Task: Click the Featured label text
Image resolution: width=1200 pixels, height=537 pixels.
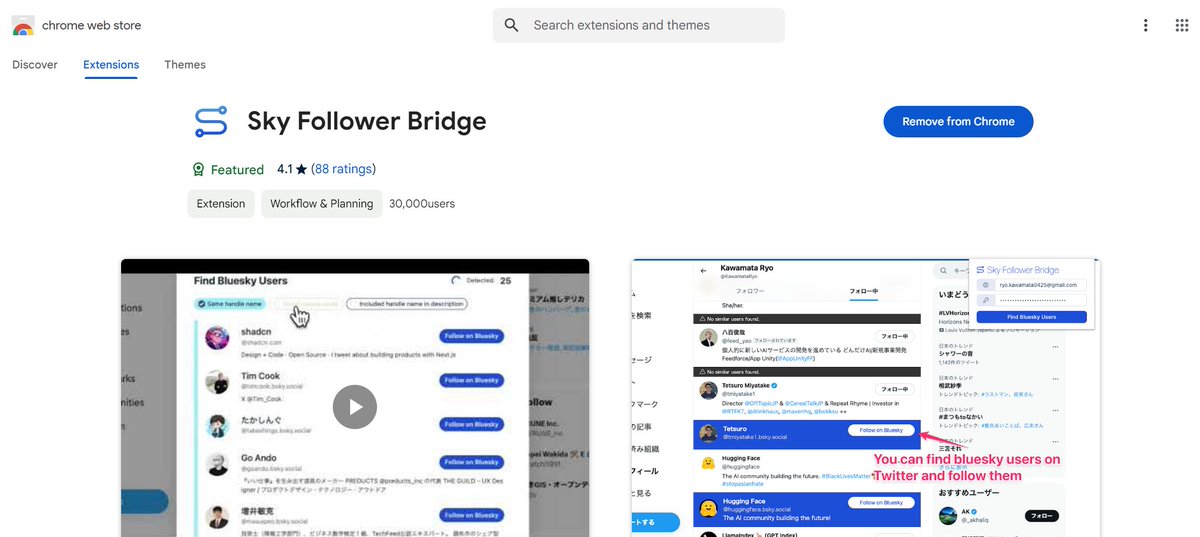Action: point(237,170)
